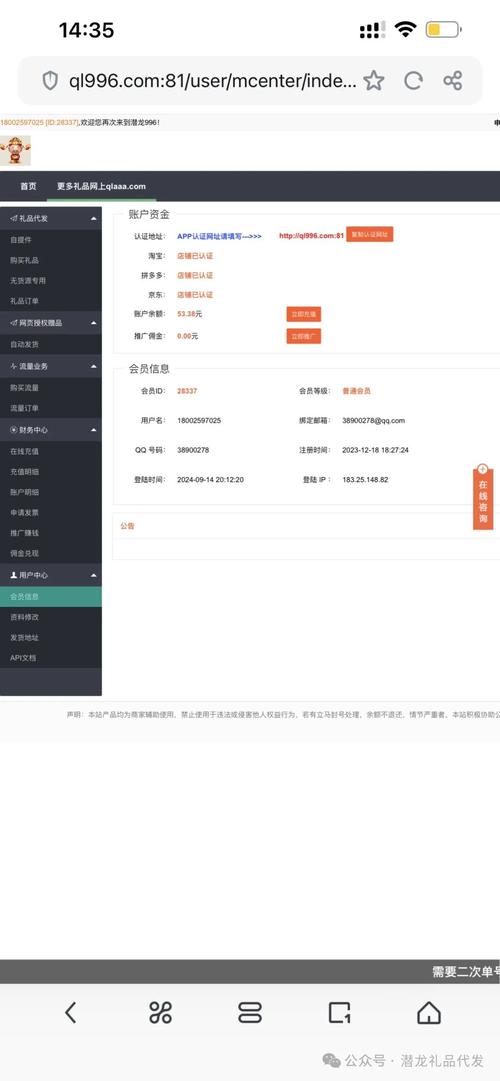Collapse the 流量业务 sidebar section
The width and height of the screenshot is (500, 1081).
pyautogui.click(x=51, y=366)
